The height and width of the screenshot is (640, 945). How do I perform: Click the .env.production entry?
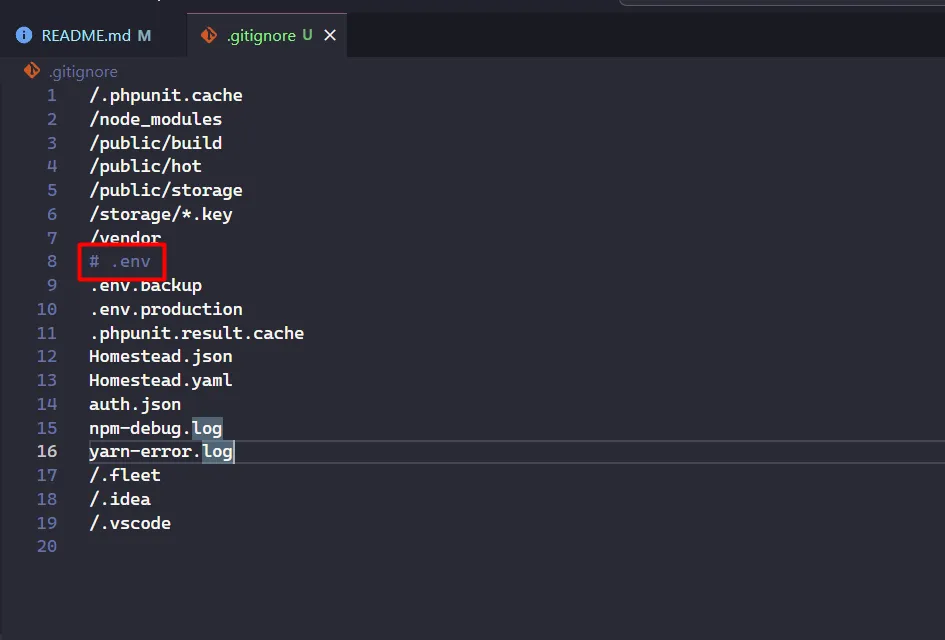click(x=166, y=309)
